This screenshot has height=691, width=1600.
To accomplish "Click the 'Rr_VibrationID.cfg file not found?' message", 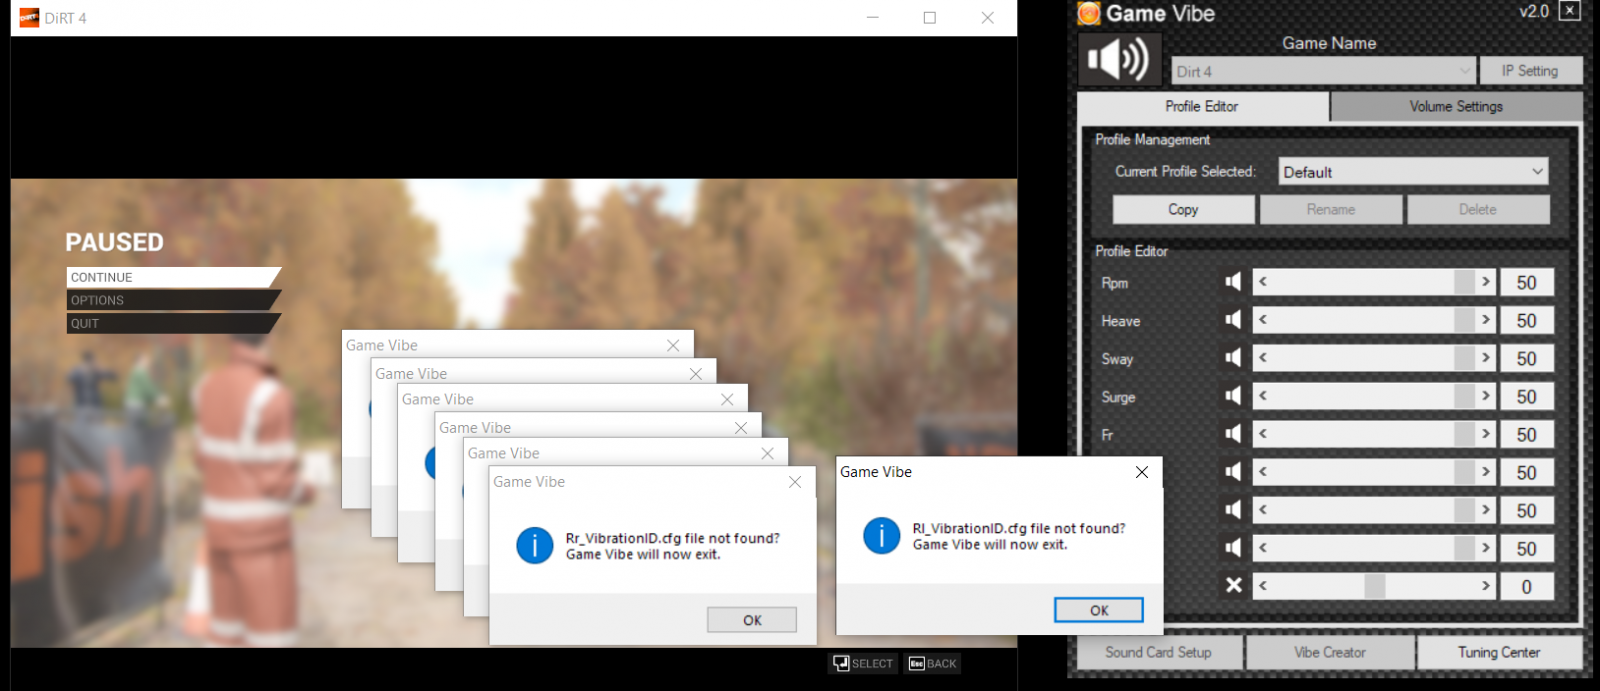I will point(672,538).
